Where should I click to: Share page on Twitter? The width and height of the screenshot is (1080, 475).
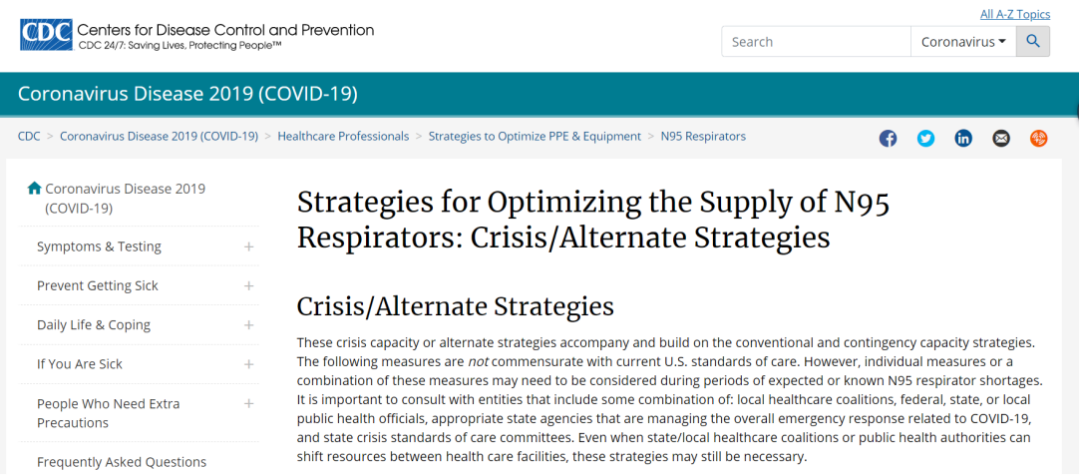pyautogui.click(x=926, y=139)
